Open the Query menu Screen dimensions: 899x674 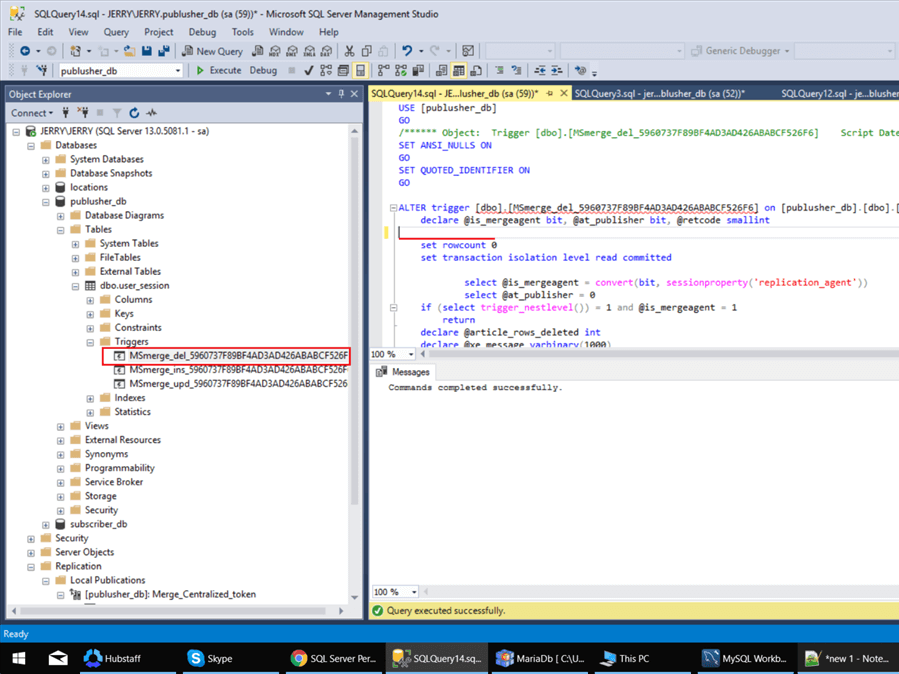[x=116, y=32]
